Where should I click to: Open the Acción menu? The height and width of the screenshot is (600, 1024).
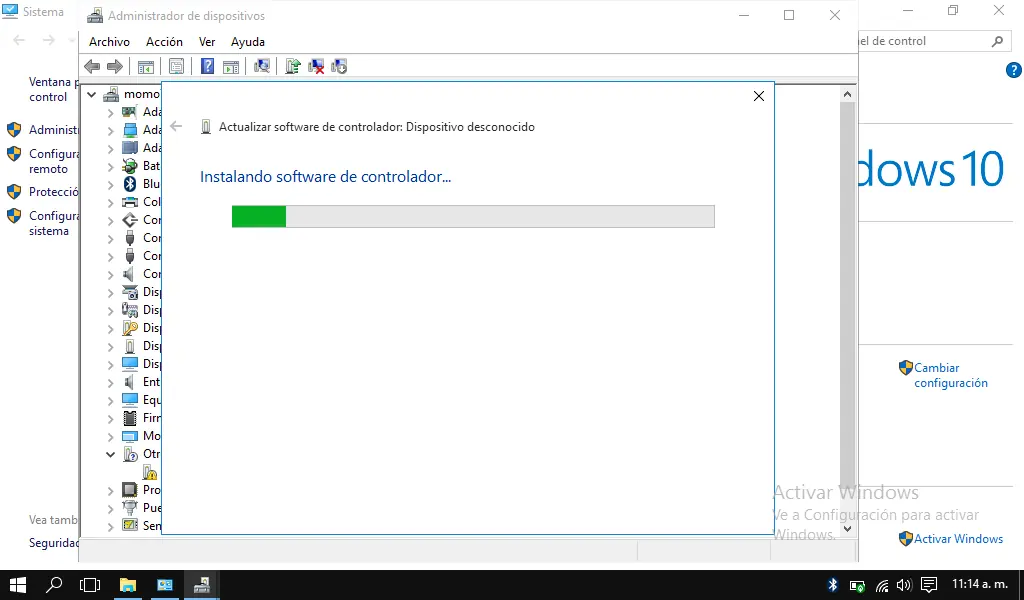point(164,42)
